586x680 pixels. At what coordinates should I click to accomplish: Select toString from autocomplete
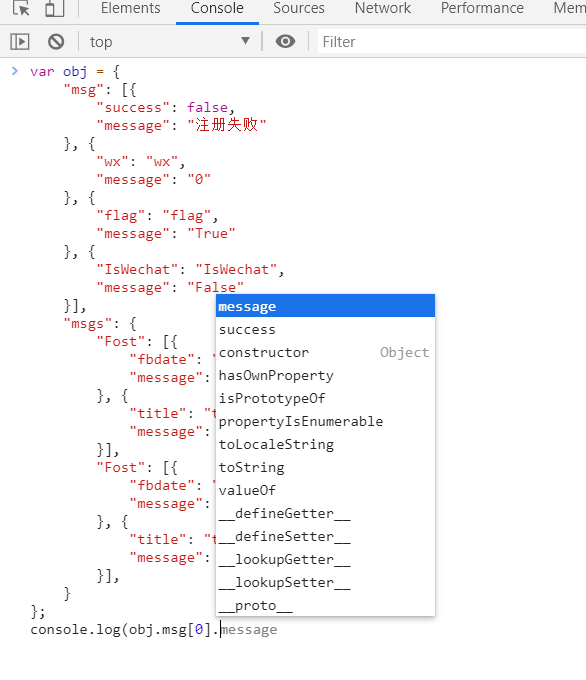pos(325,467)
